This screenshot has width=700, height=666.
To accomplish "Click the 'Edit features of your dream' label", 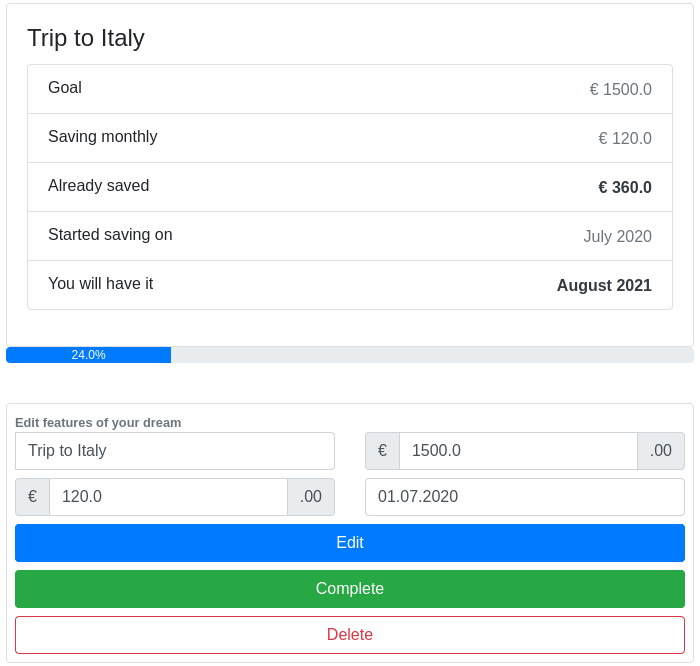I will point(98,422).
